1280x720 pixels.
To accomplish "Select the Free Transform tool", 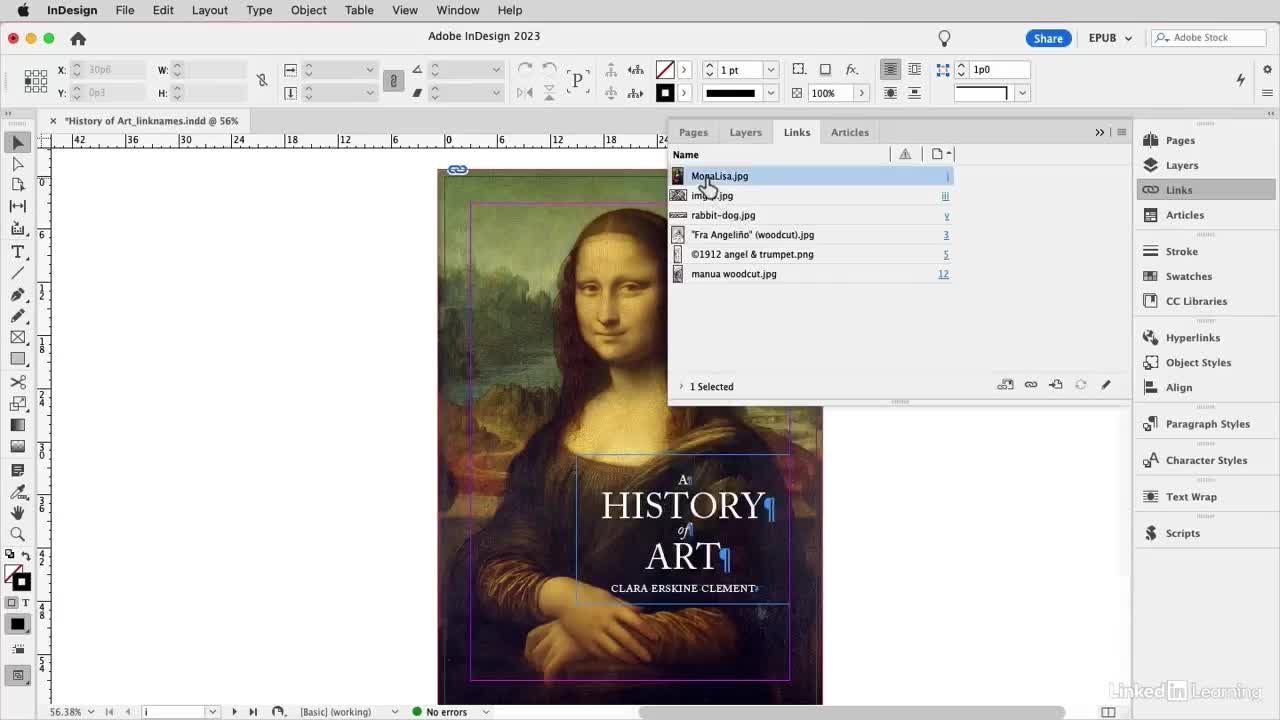I will point(18,403).
